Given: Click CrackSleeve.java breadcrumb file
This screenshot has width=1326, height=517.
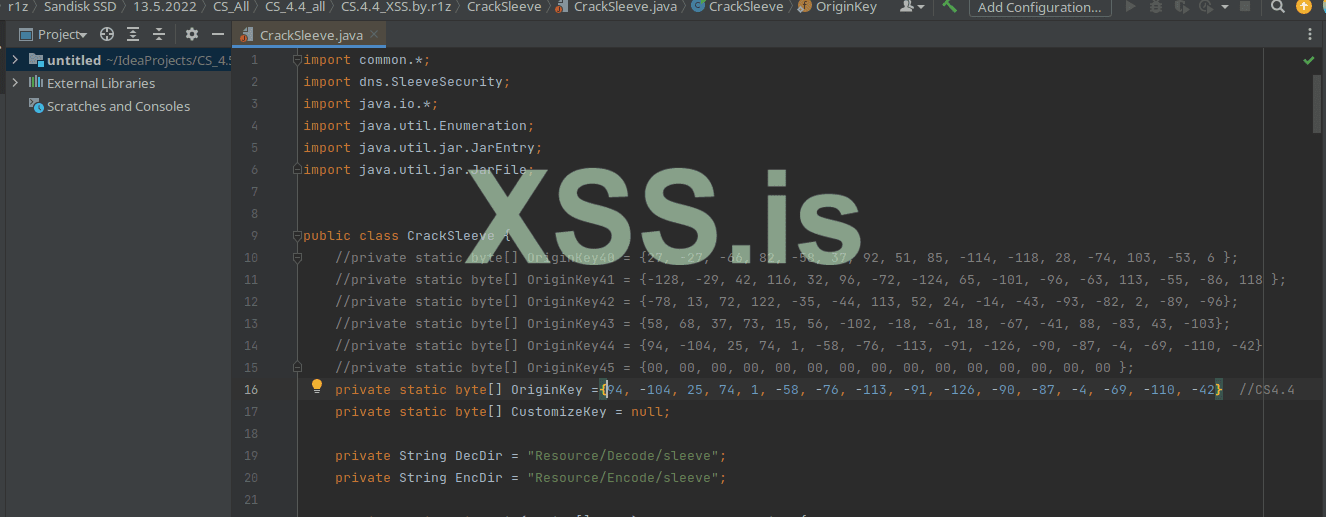Looking at the screenshot, I should click(617, 7).
